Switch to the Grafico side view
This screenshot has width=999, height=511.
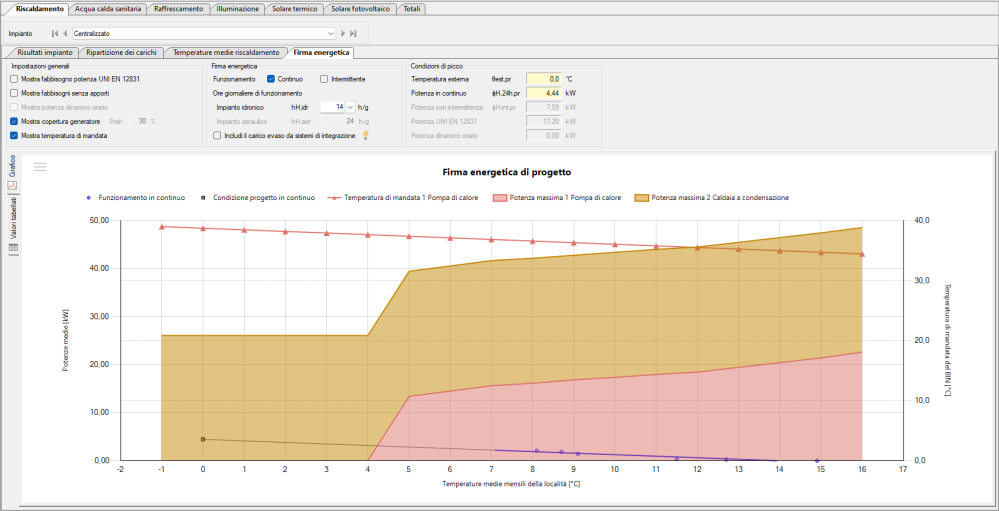(x=12, y=173)
